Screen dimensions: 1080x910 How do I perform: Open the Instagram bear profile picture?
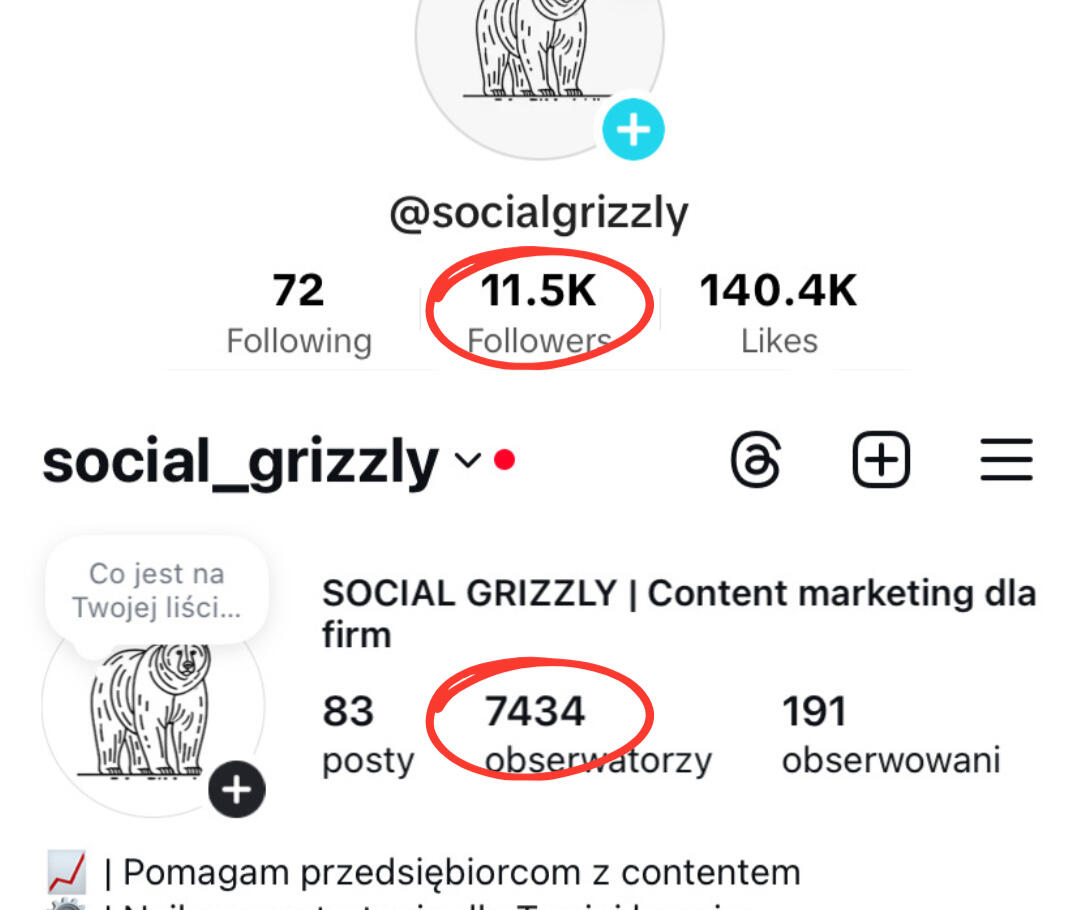tap(150, 710)
